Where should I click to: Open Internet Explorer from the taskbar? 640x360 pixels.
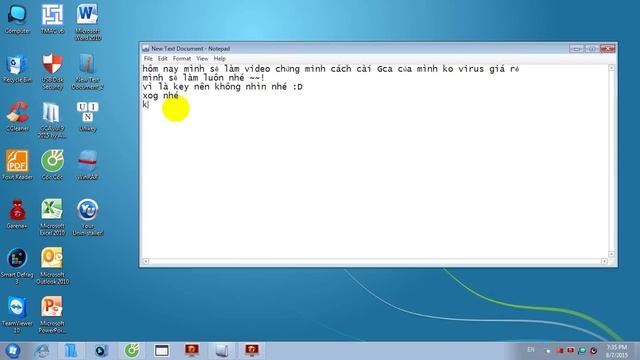coord(42,351)
